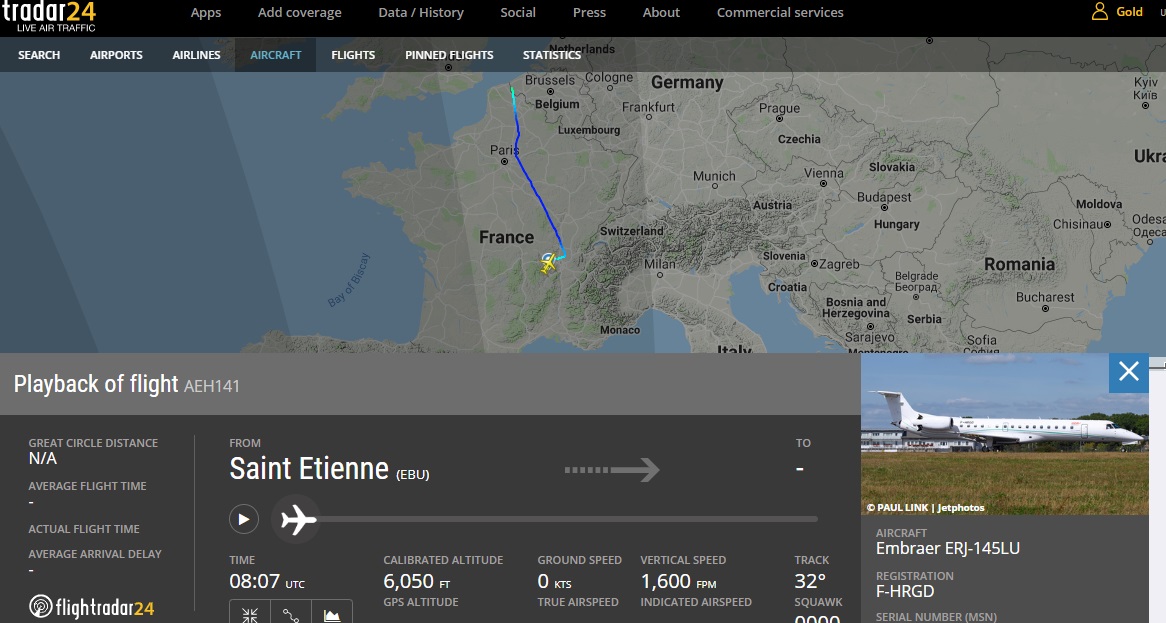The height and width of the screenshot is (623, 1166).
Task: Click the airplane marker on playback timeline
Action: point(297,519)
